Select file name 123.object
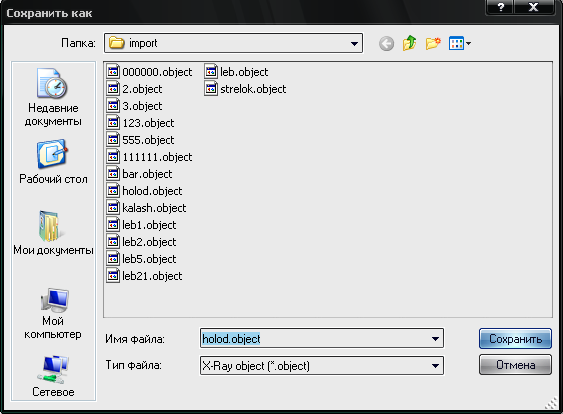The image size is (563, 414). point(148,123)
